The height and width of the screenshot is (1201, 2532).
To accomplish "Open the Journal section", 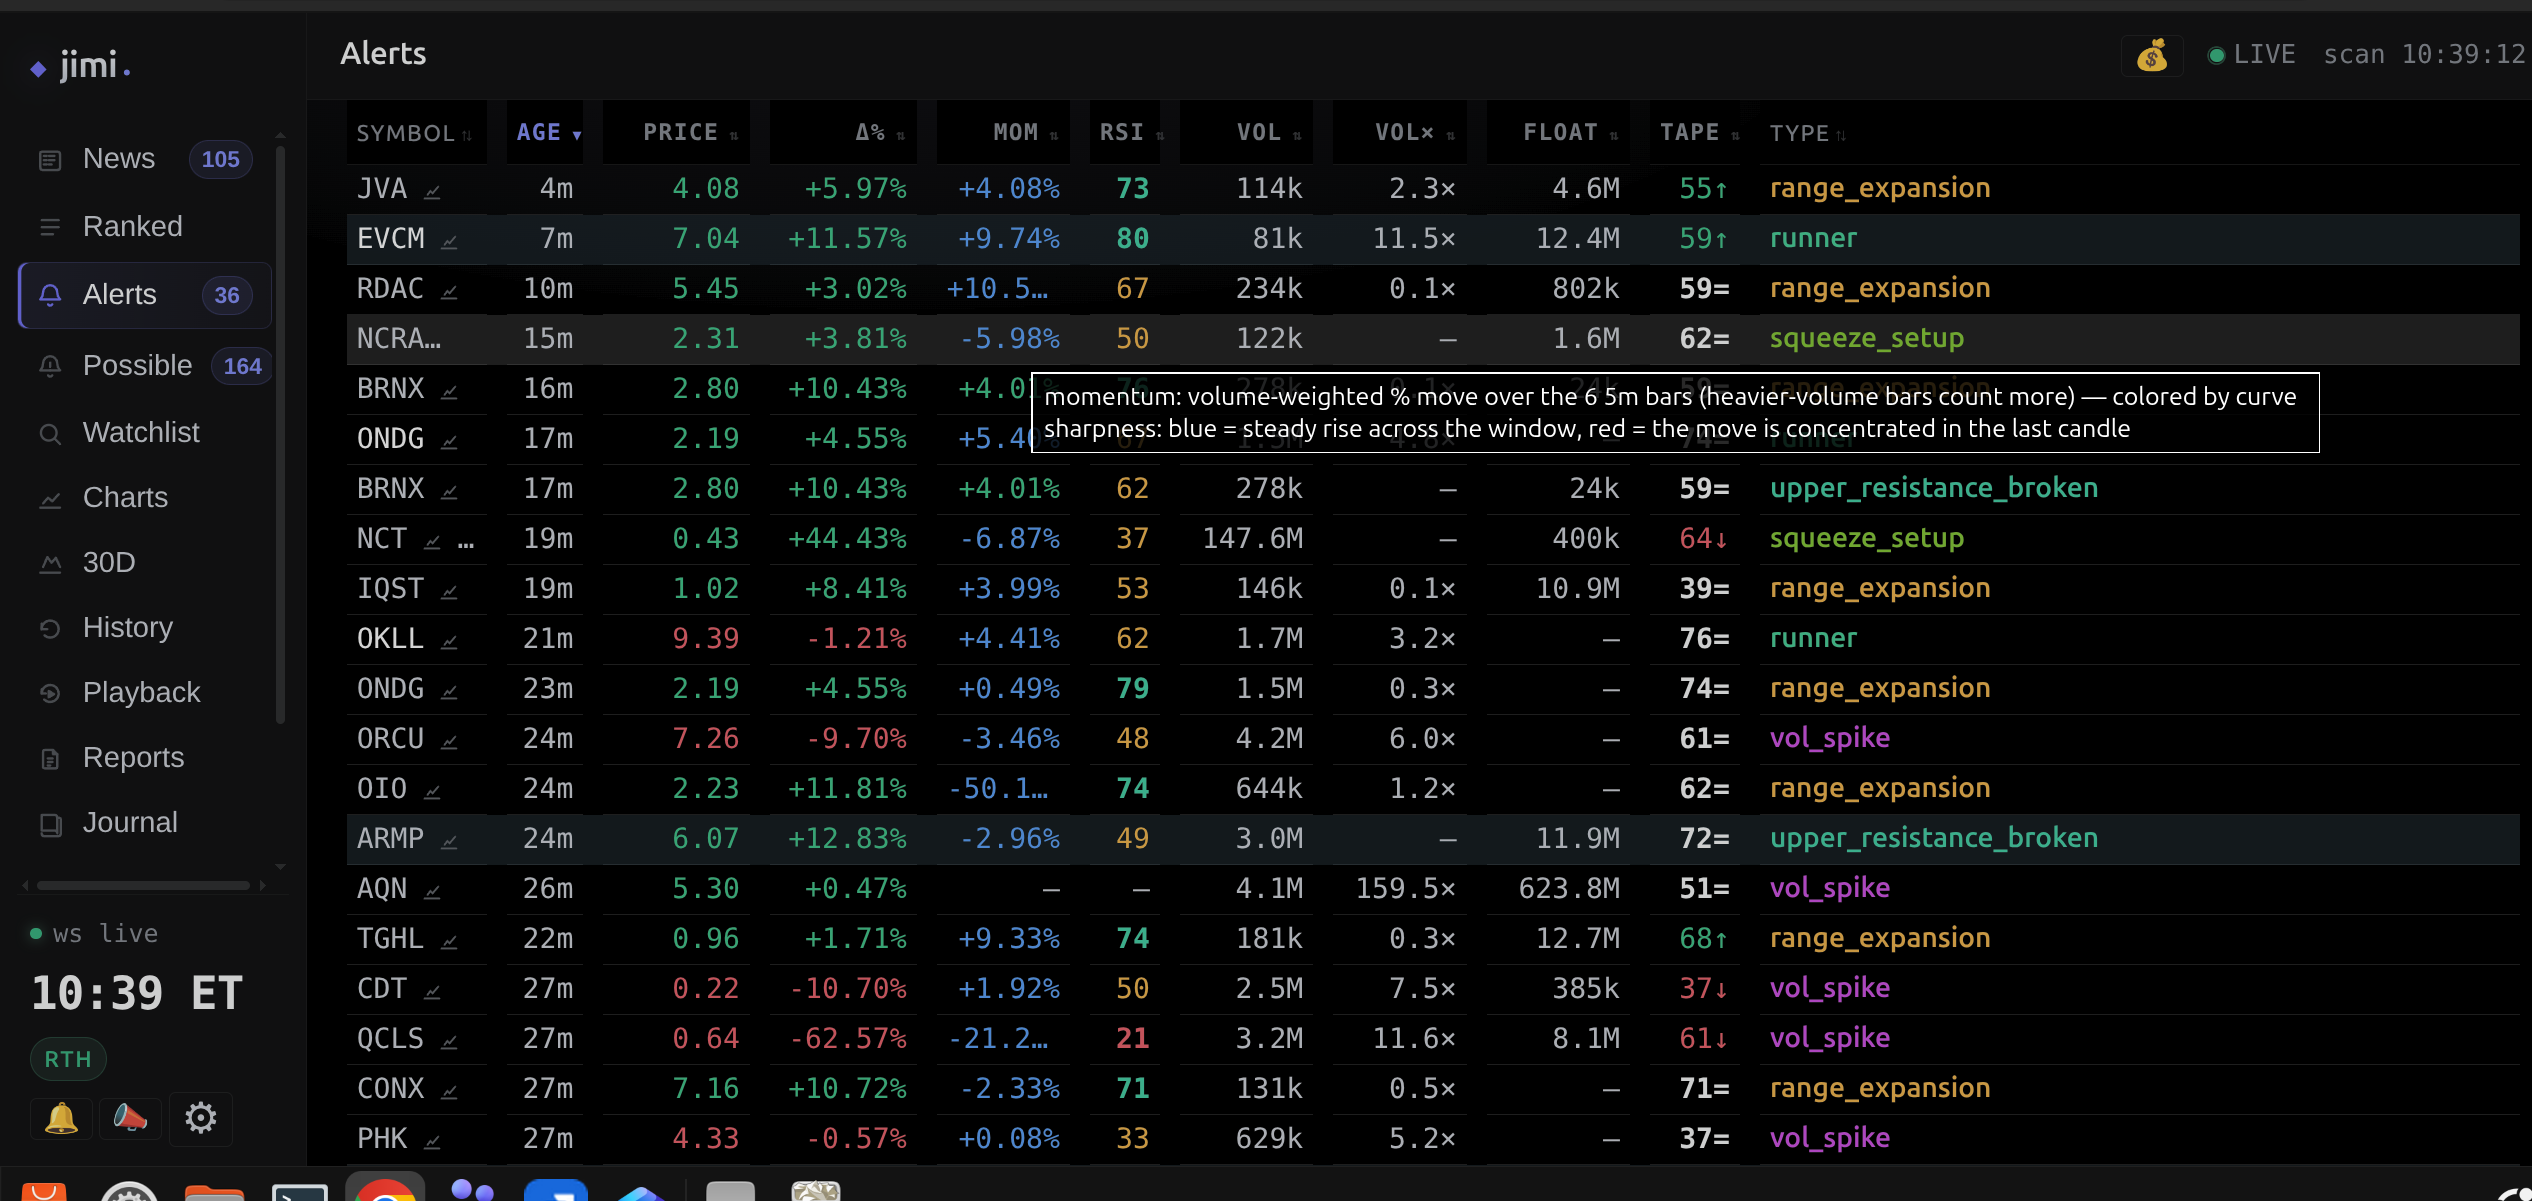I will (144, 823).
